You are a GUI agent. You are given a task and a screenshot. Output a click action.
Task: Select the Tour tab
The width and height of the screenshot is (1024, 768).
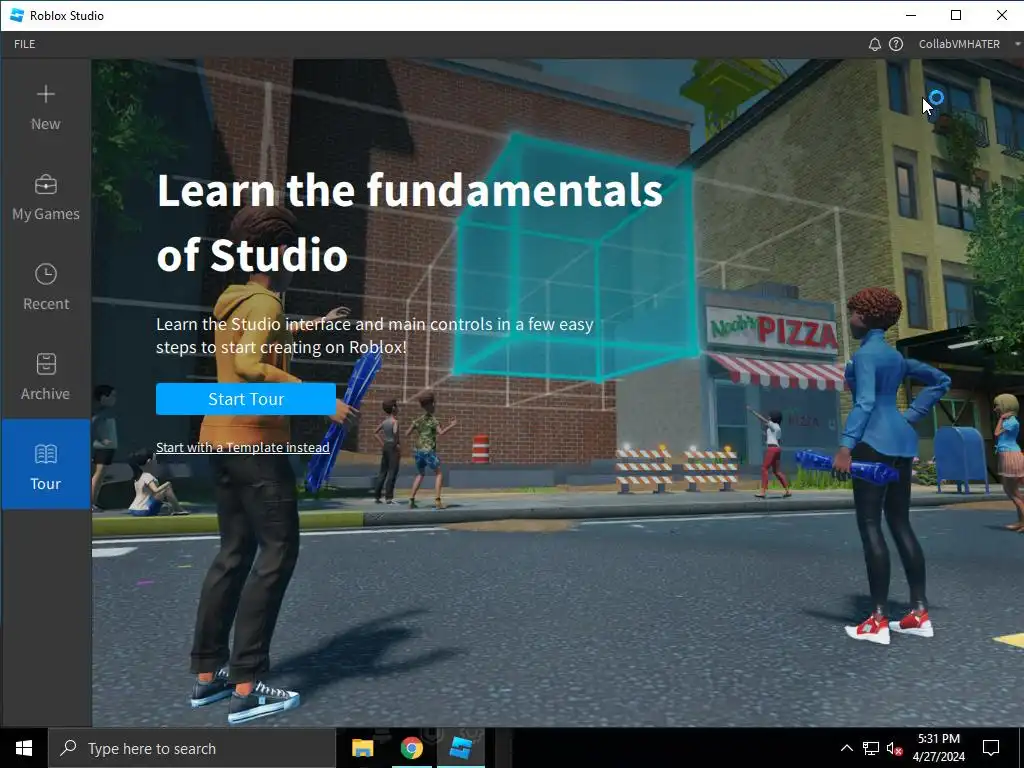pos(46,464)
